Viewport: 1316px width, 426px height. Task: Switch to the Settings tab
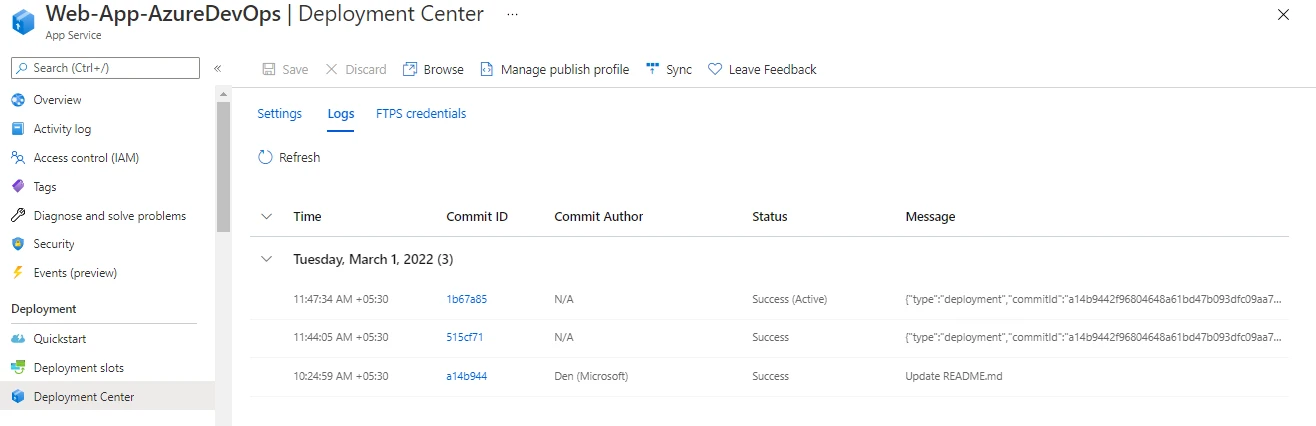pos(279,114)
